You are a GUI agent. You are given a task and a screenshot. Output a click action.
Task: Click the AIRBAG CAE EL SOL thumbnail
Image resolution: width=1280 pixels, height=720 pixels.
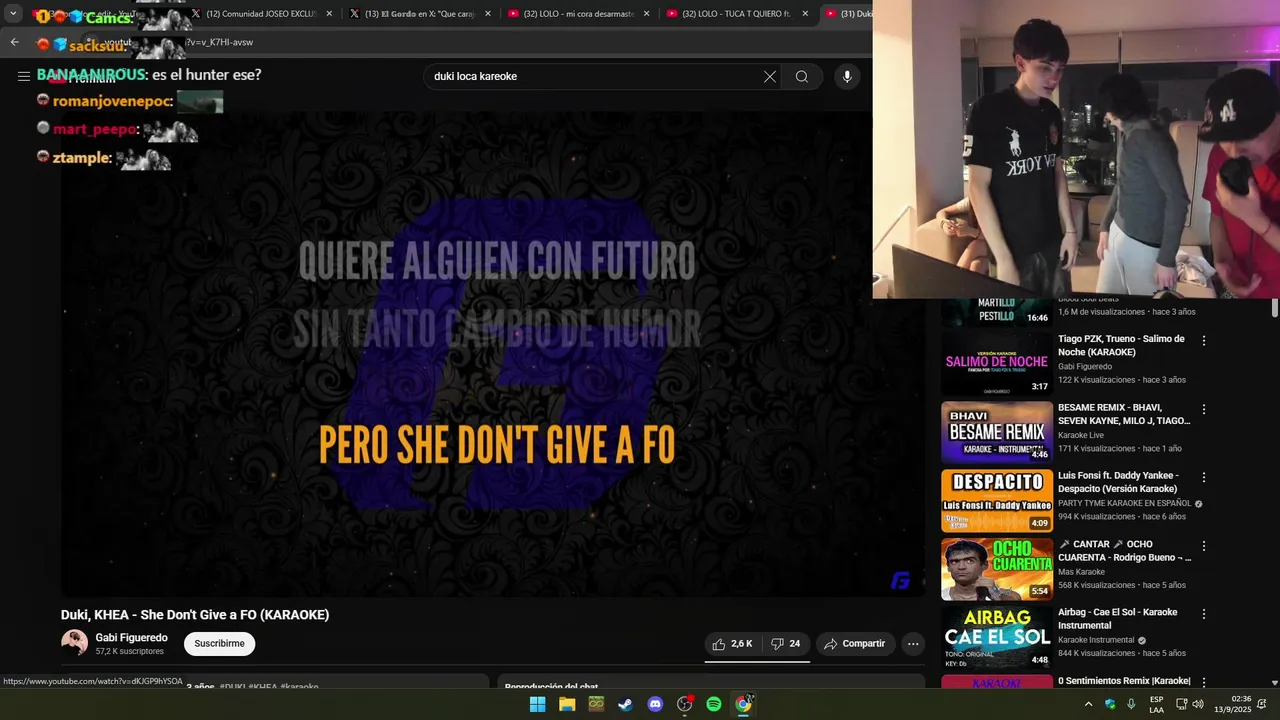tap(997, 637)
